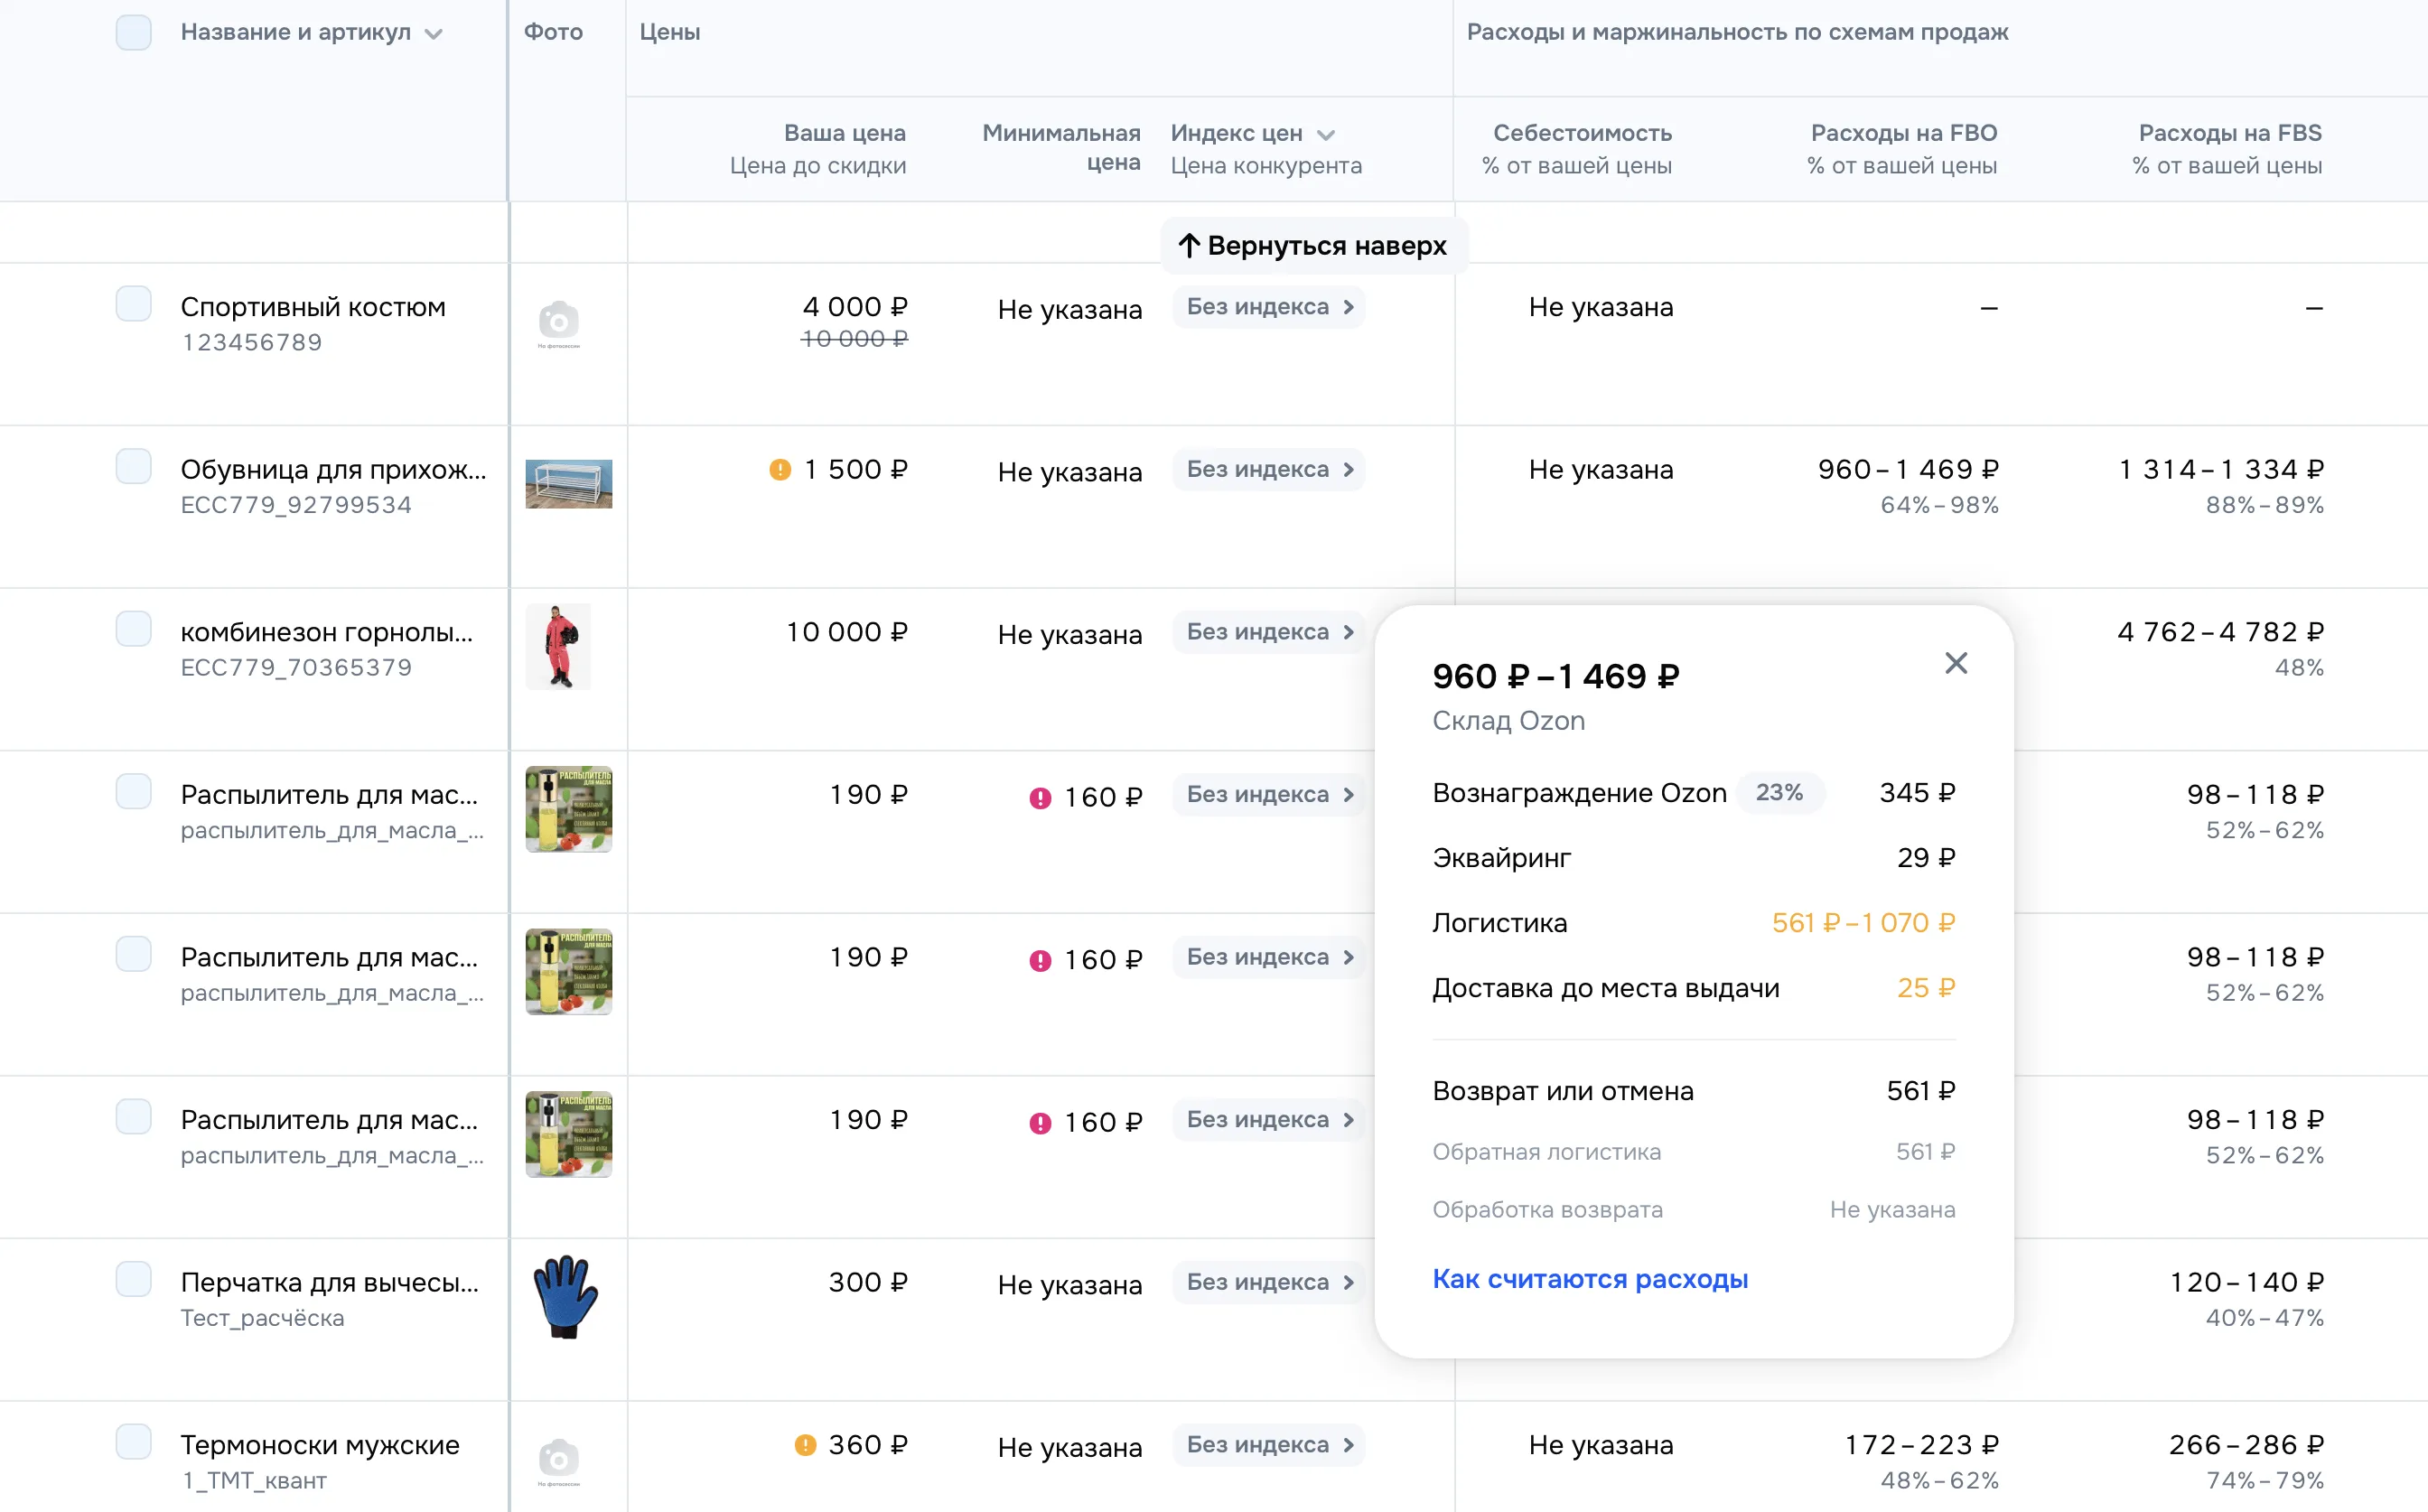Expand the Название и артикул dropdown
Screen dimensions: 2428x1512
tap(433, 34)
